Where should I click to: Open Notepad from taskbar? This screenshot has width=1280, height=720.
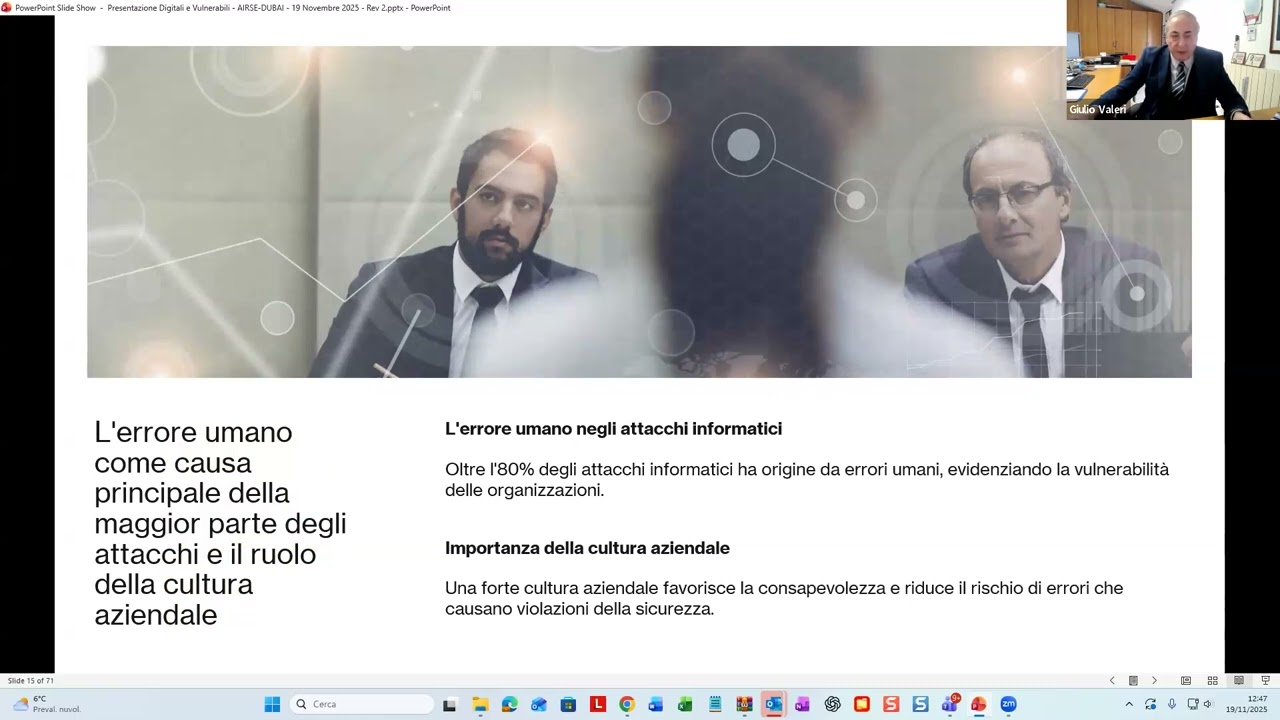pyautogui.click(x=715, y=704)
